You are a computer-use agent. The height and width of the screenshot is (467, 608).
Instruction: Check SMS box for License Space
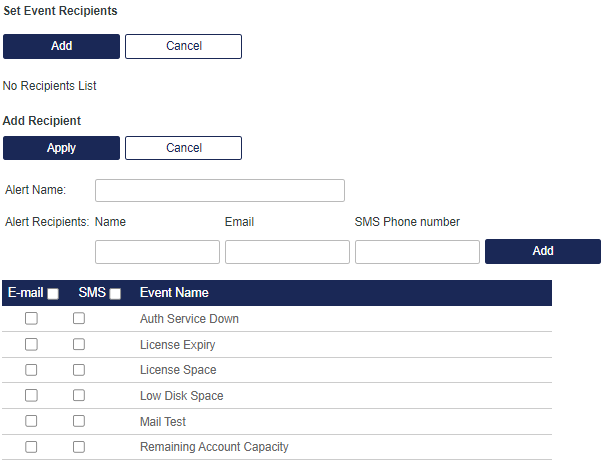[79, 370]
